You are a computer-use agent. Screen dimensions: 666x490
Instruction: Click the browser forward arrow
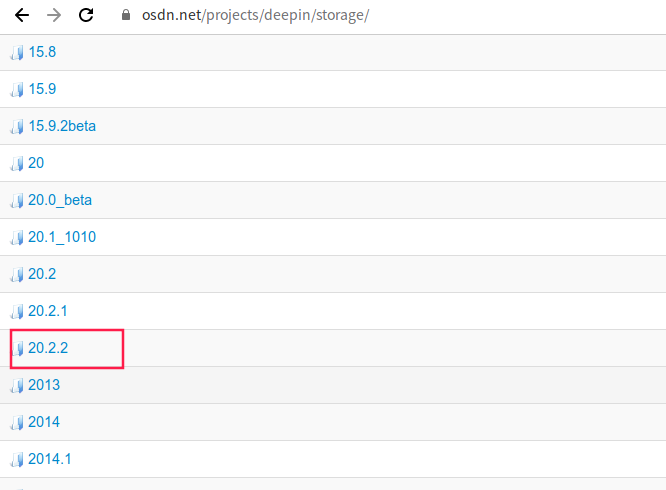(x=54, y=16)
